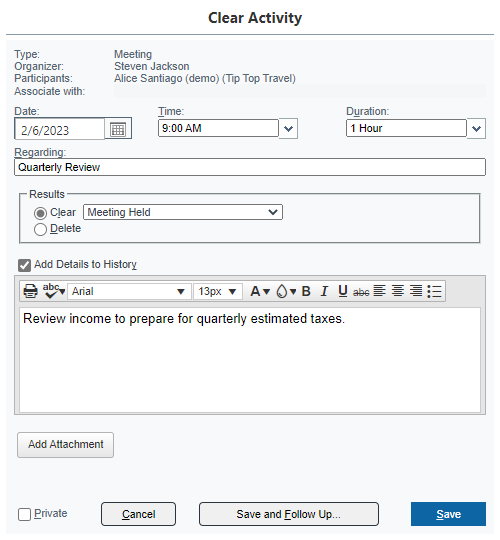
Task: Expand the Duration dropdown arrow
Action: (x=476, y=129)
